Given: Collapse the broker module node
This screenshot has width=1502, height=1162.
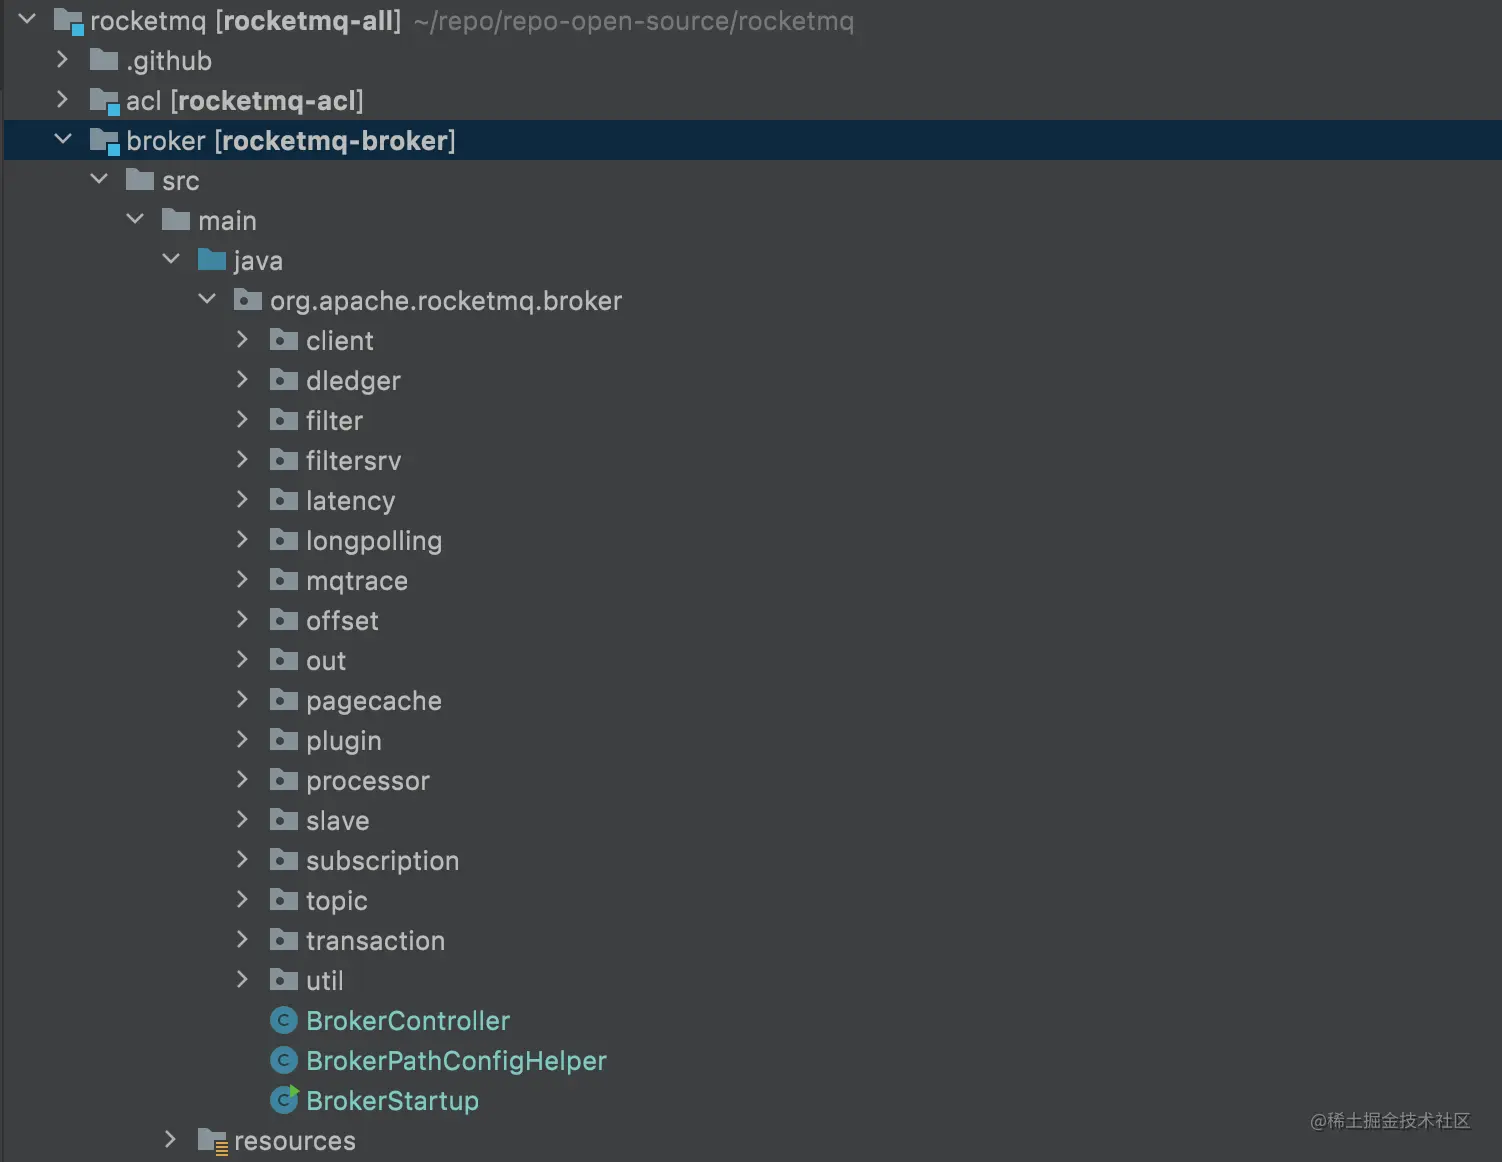Looking at the screenshot, I should (x=63, y=140).
